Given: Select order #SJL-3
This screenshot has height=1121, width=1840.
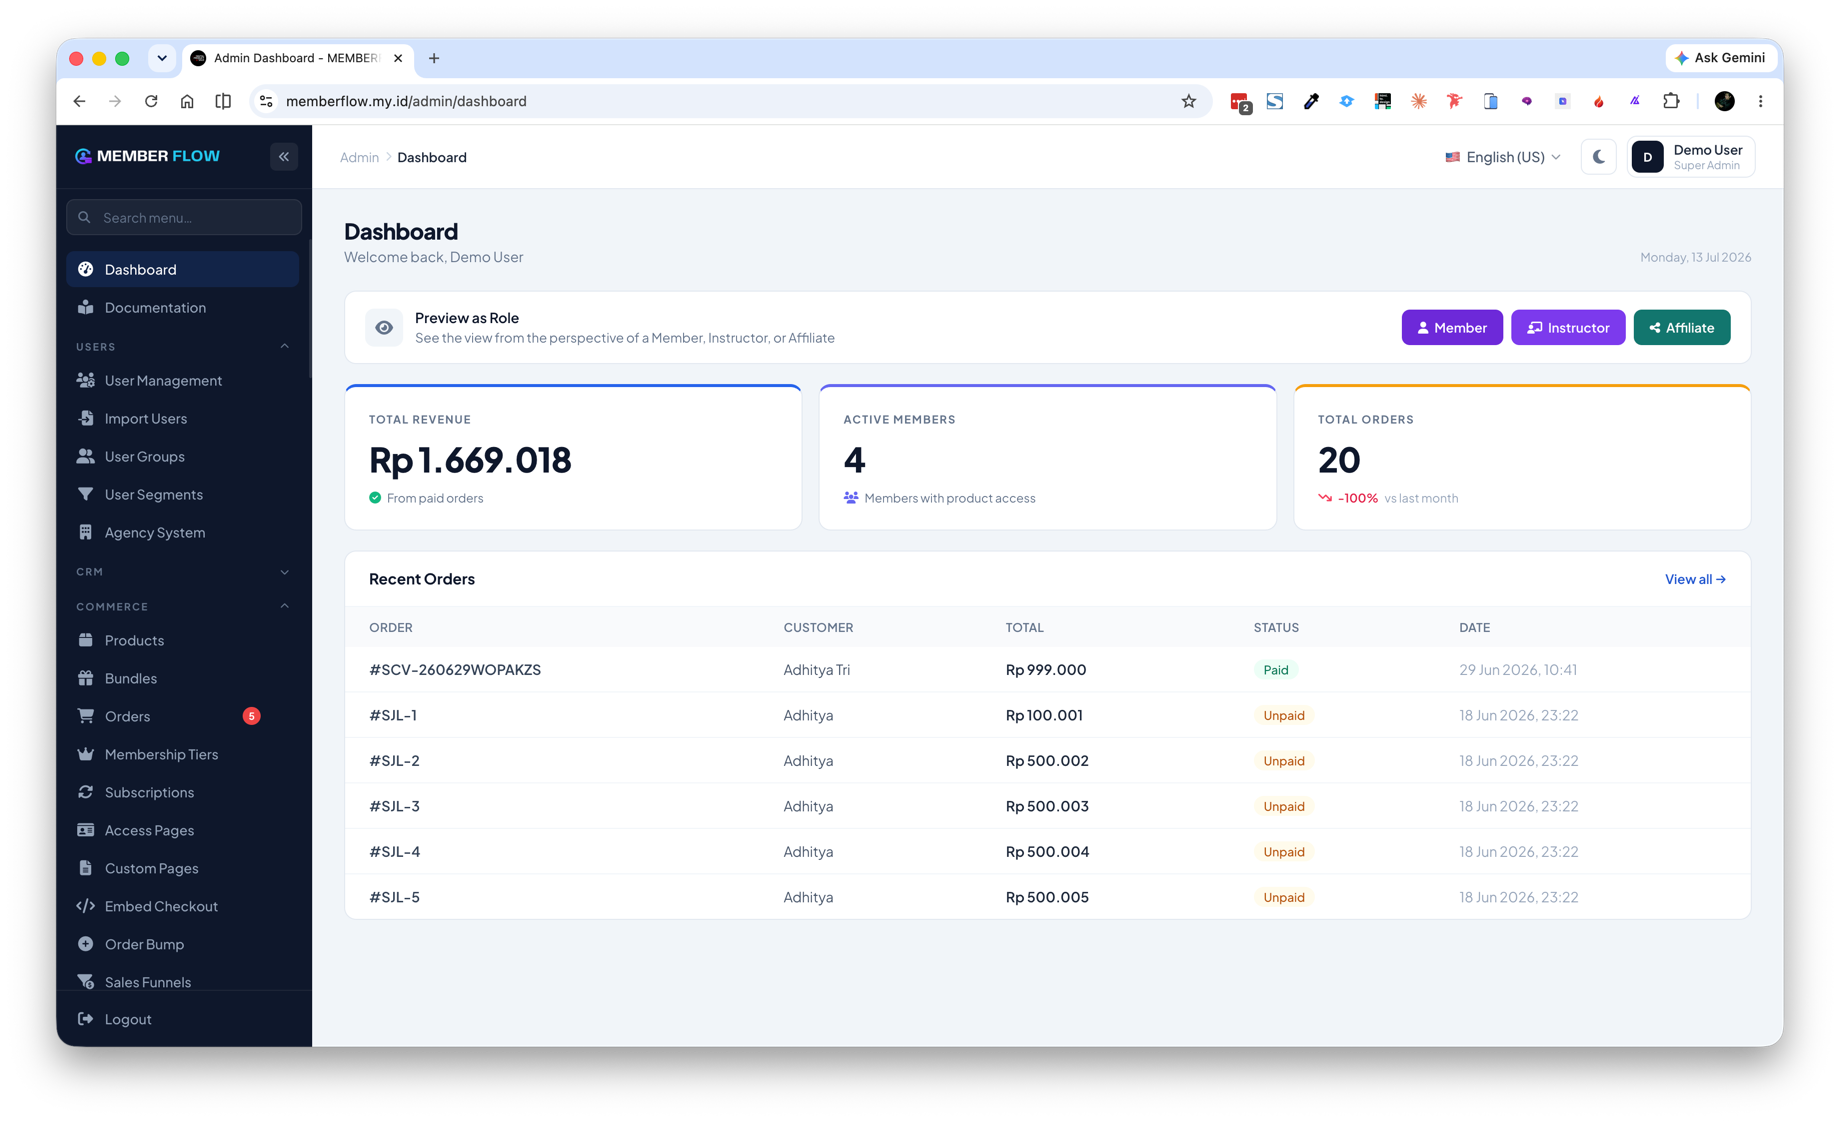Looking at the screenshot, I should 394,806.
